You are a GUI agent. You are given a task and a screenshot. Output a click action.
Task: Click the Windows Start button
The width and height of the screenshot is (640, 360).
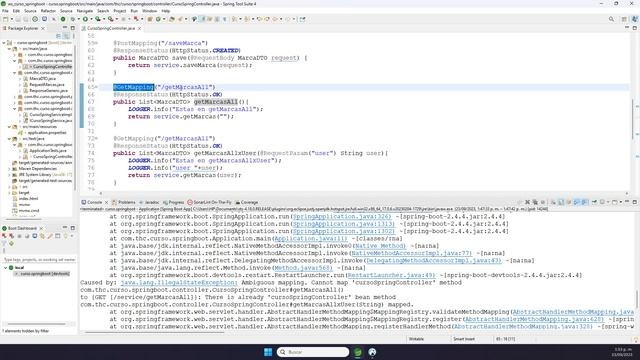click(268, 352)
